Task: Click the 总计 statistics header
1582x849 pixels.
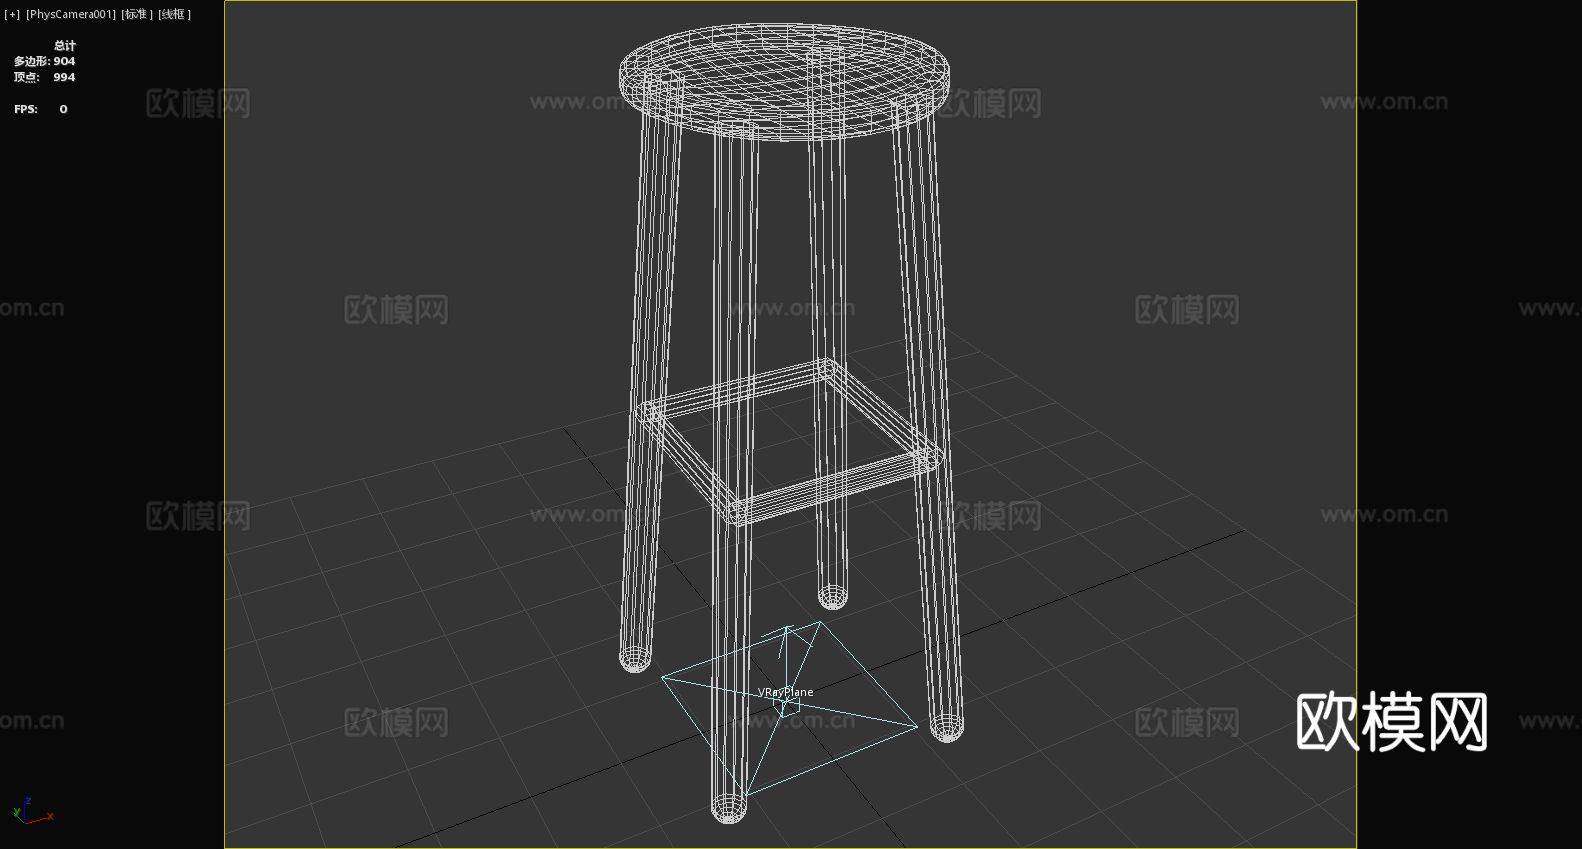Action: [65, 45]
